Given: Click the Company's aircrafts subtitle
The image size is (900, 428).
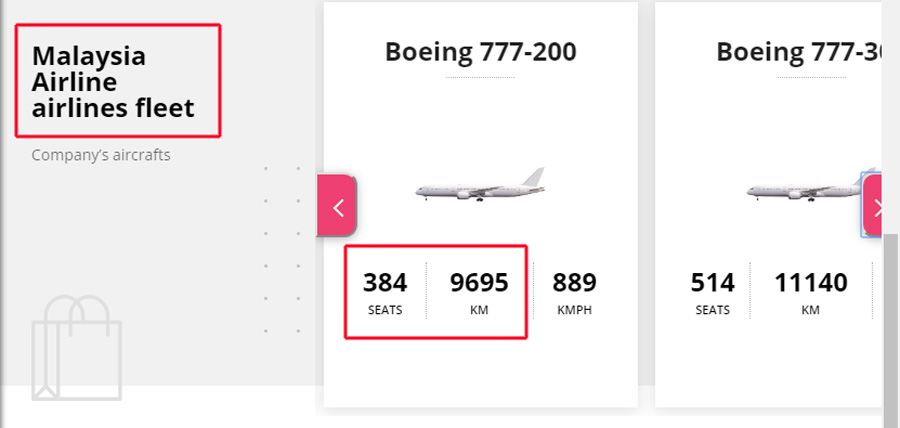Looking at the screenshot, I should click(101, 155).
